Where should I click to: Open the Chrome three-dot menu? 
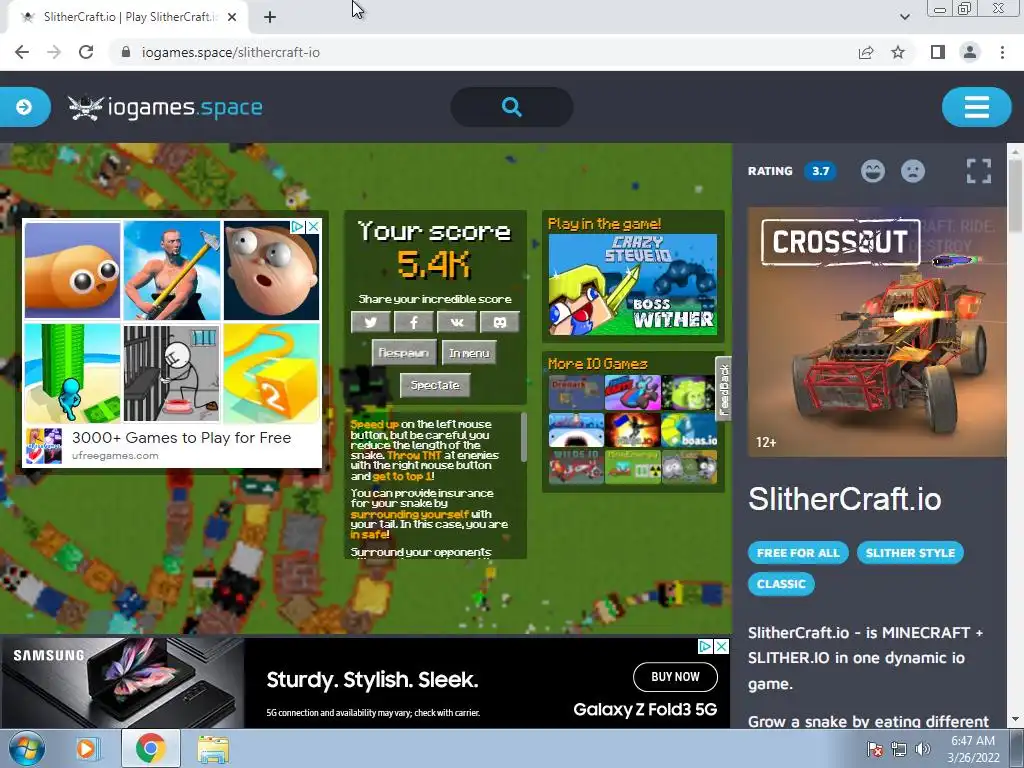point(1002,52)
